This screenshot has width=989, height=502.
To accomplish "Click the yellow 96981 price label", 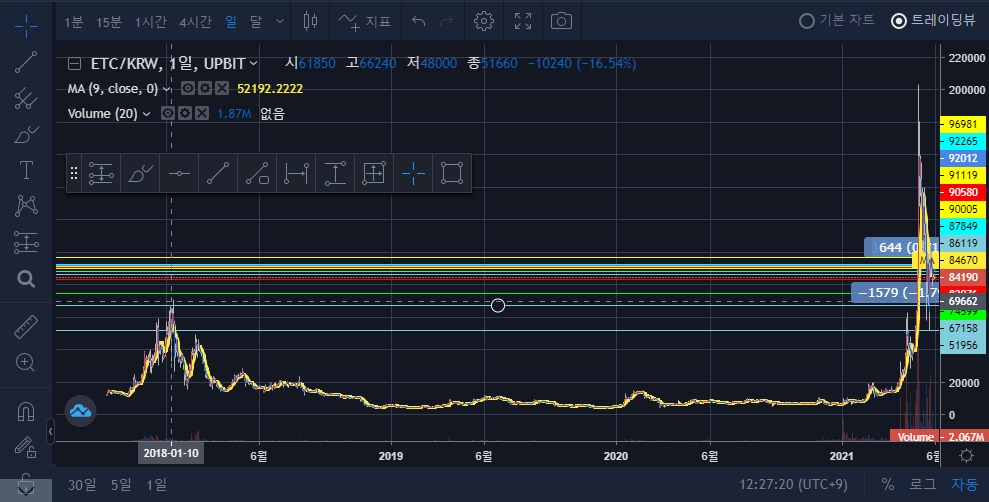I will tap(963, 124).
